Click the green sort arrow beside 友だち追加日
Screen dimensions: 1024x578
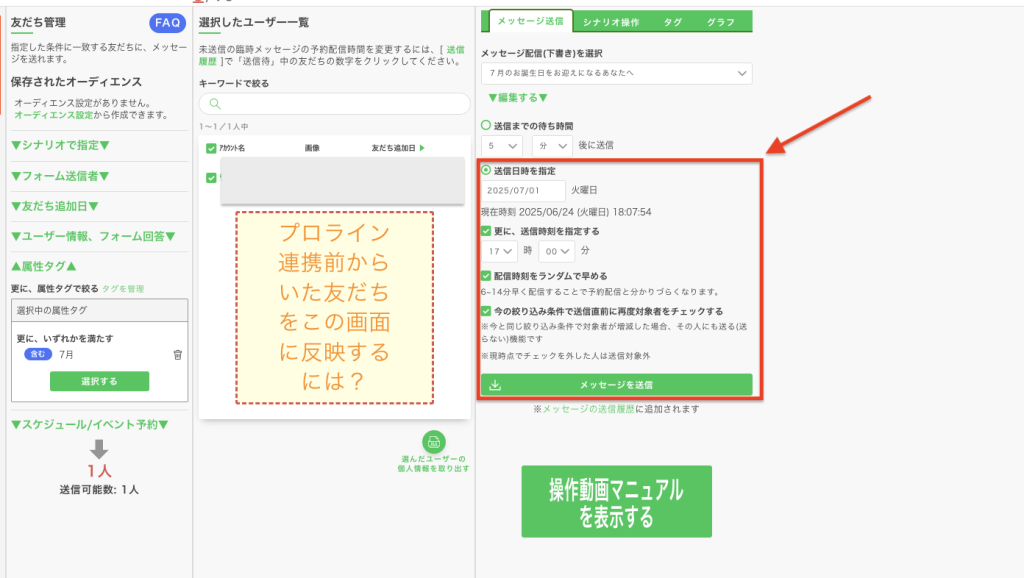coord(422,148)
